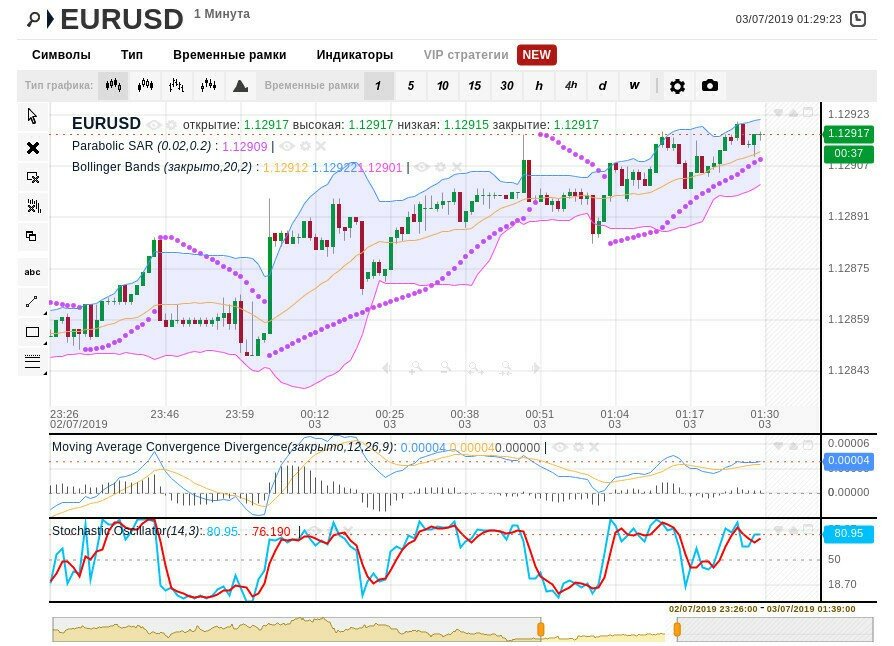Click the search magnifier next to EURUSD
The image size is (894, 646).
[34, 19]
